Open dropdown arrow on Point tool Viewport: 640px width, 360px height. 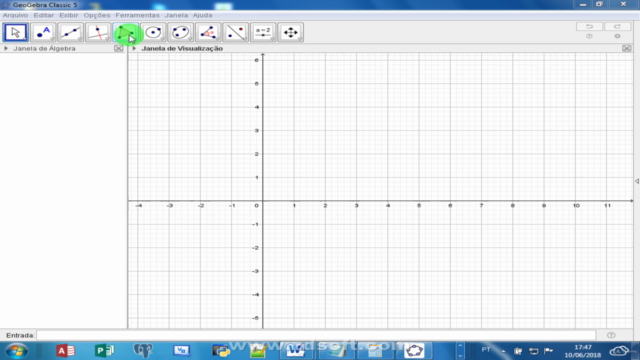click(53, 40)
